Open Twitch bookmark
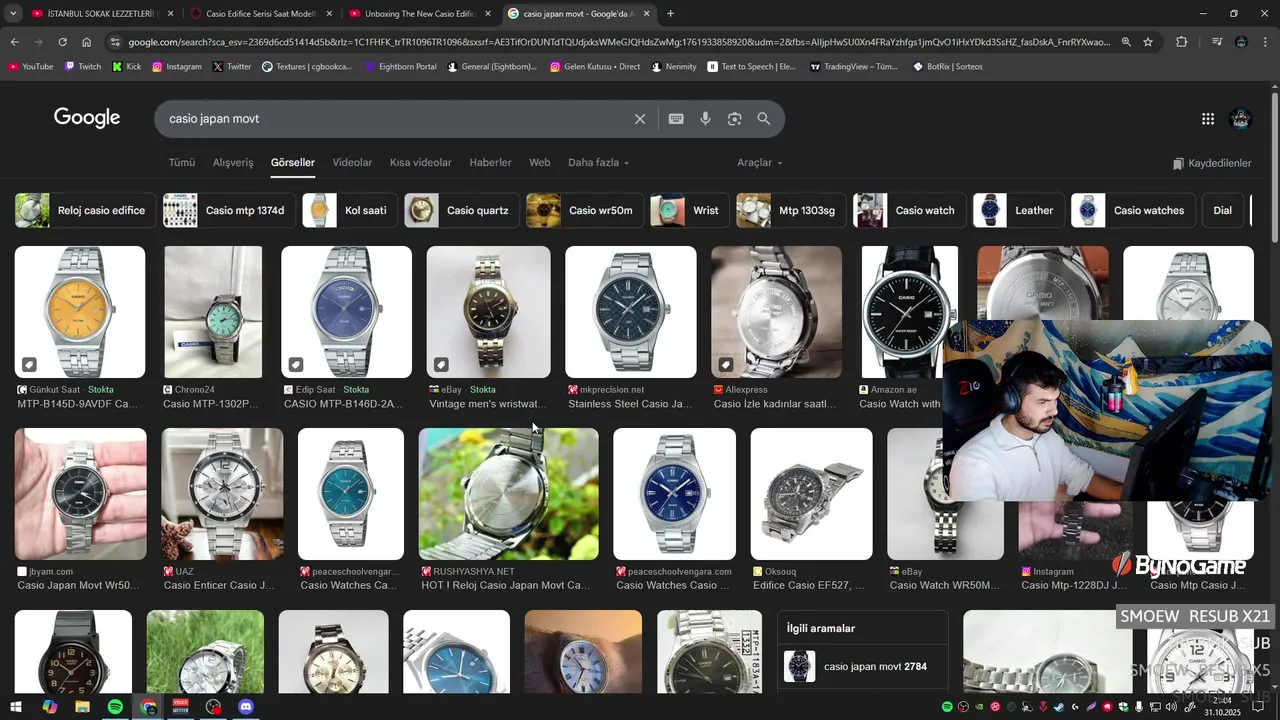This screenshot has width=1280, height=720. coord(83,67)
